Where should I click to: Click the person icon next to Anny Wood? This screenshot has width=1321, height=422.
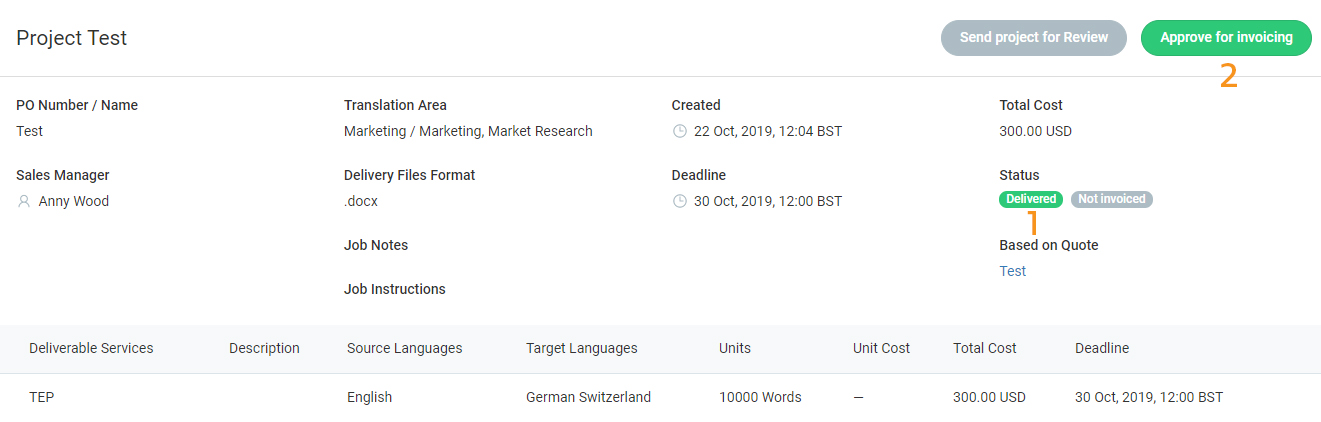coord(24,201)
